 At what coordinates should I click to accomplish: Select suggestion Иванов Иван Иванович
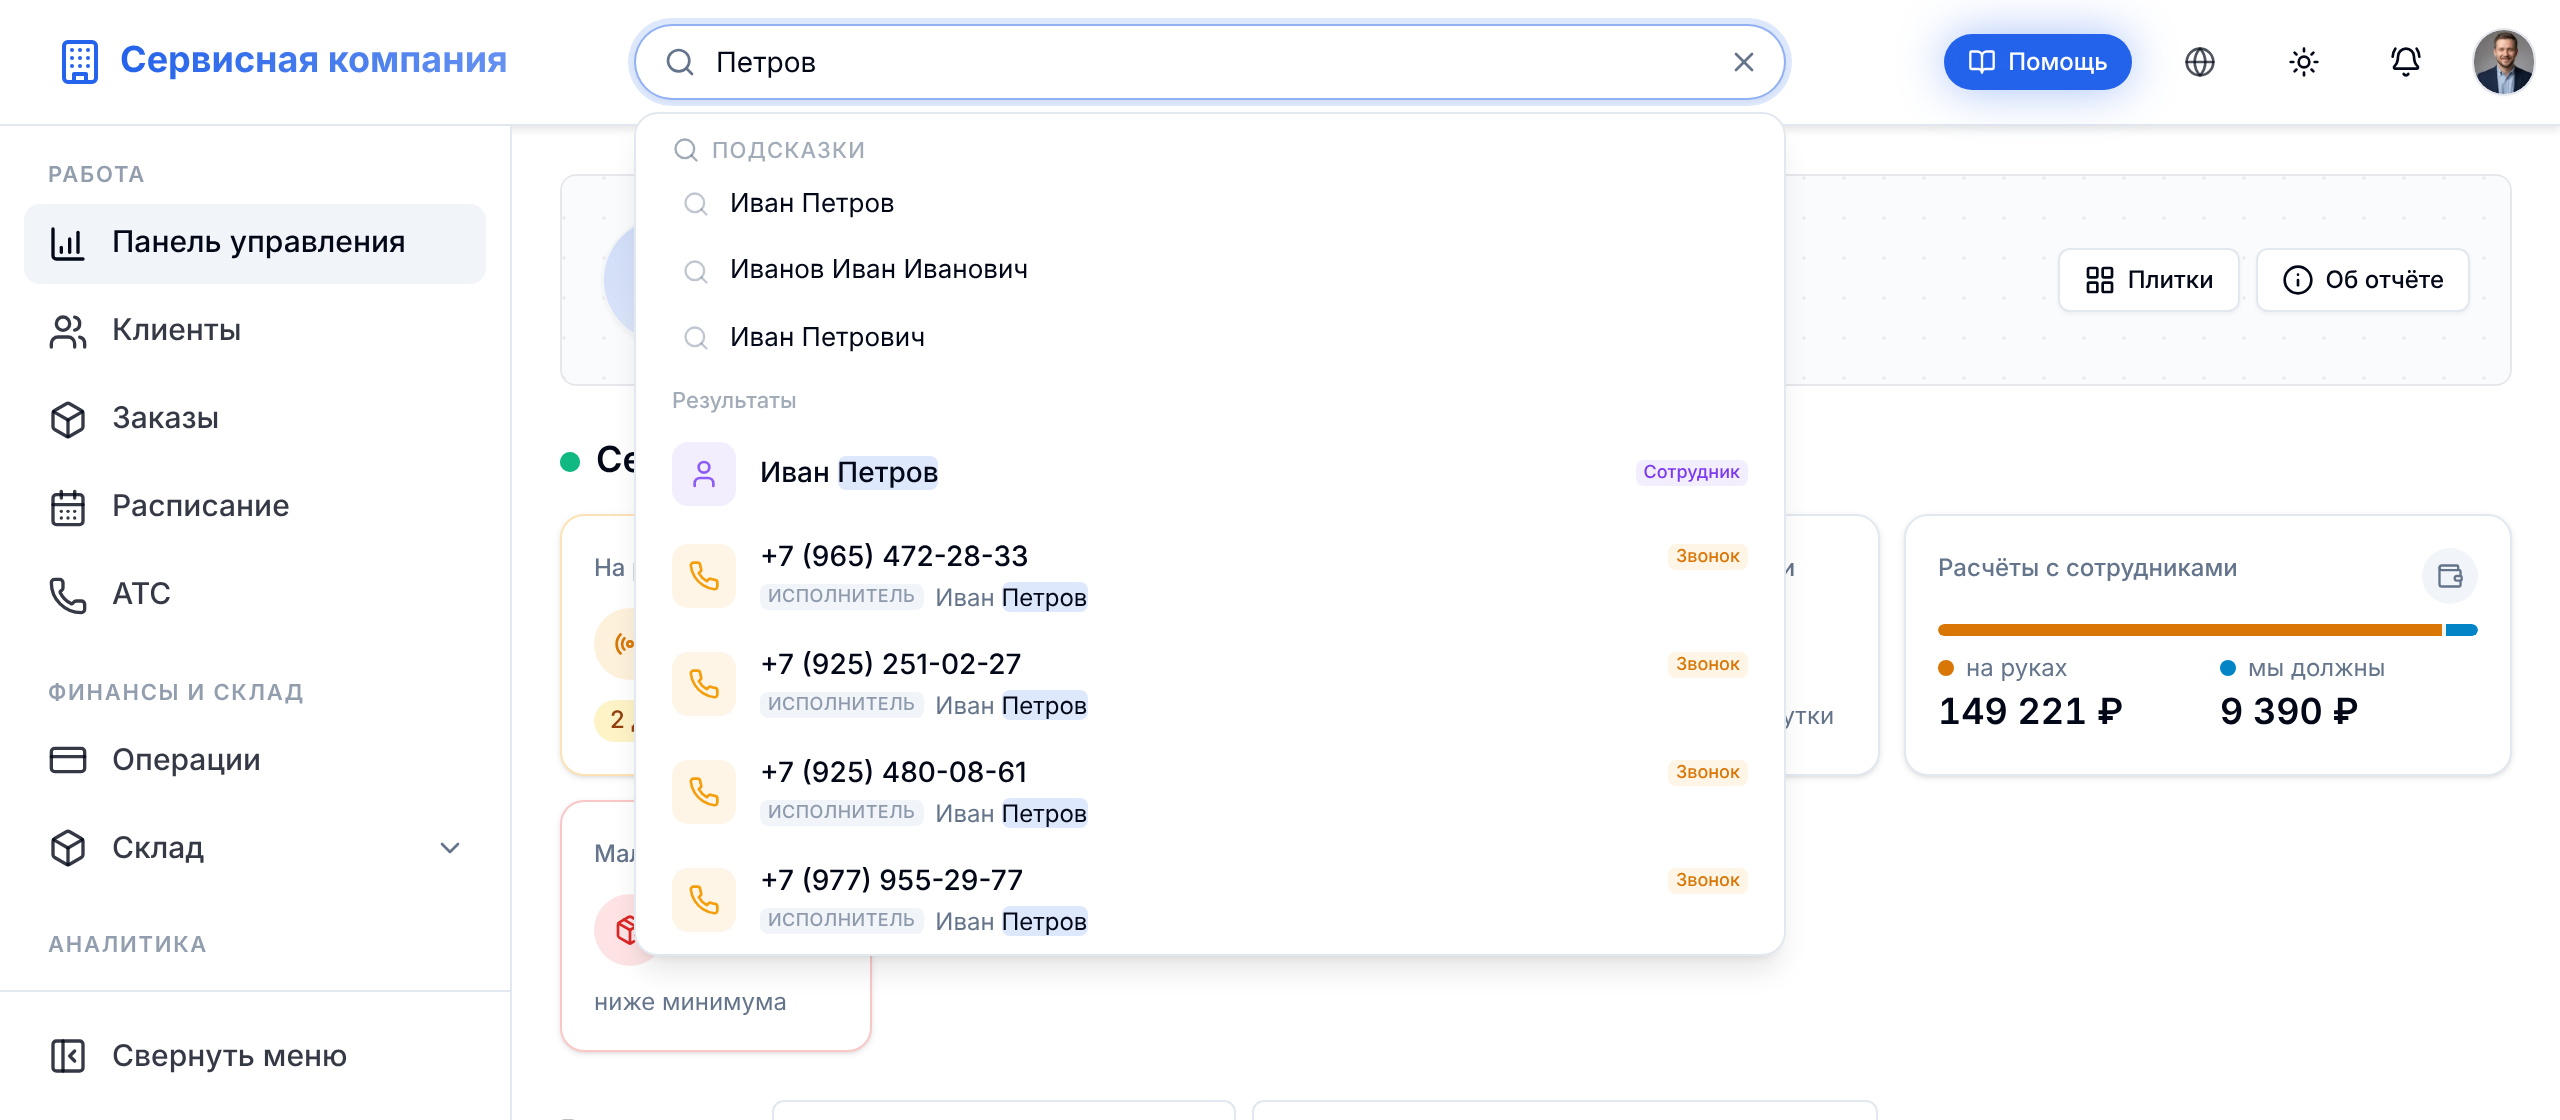1210,270
